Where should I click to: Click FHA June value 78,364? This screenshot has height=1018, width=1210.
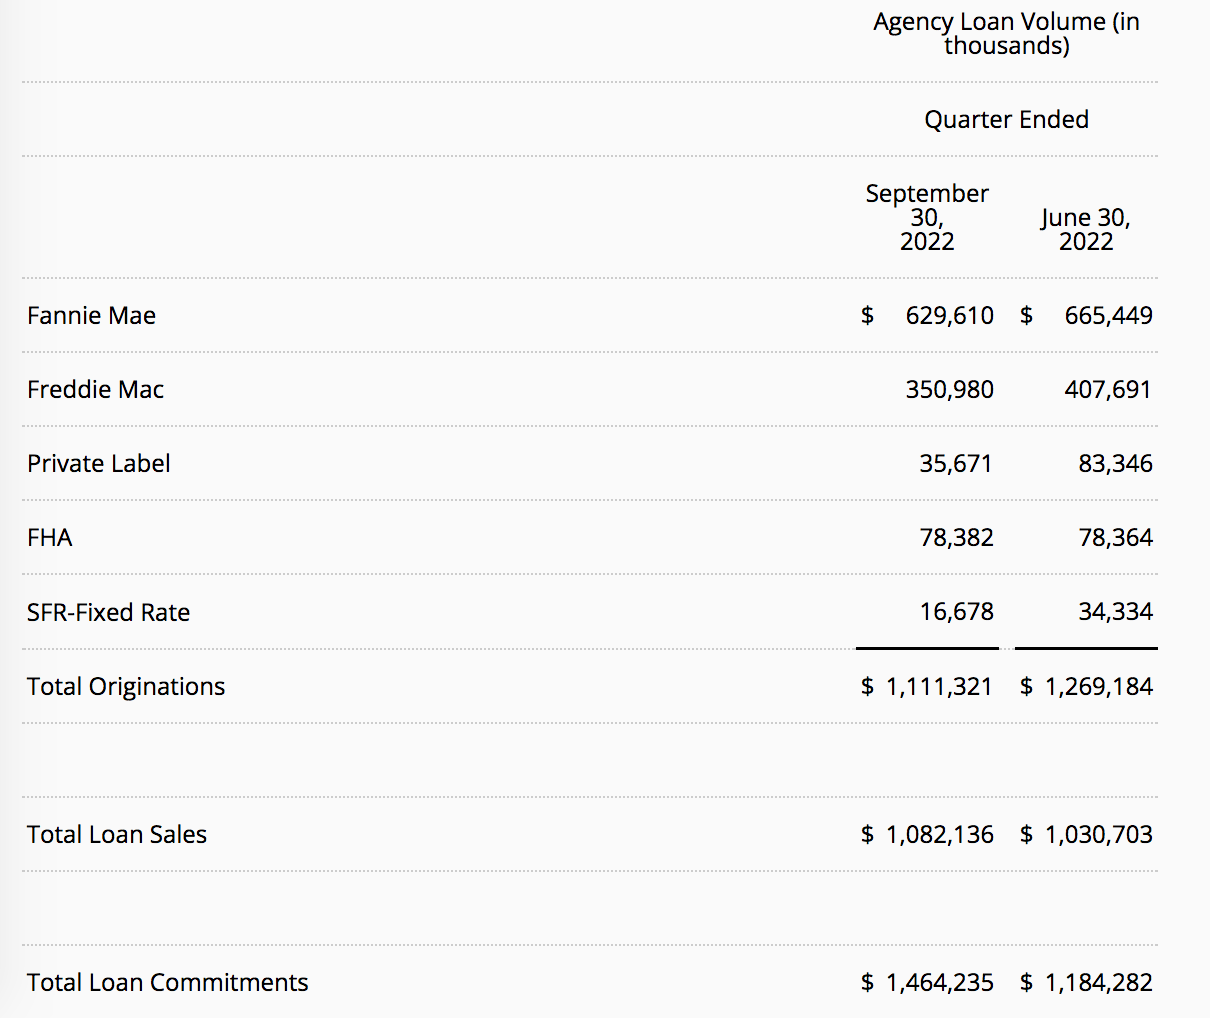[x=1115, y=538]
